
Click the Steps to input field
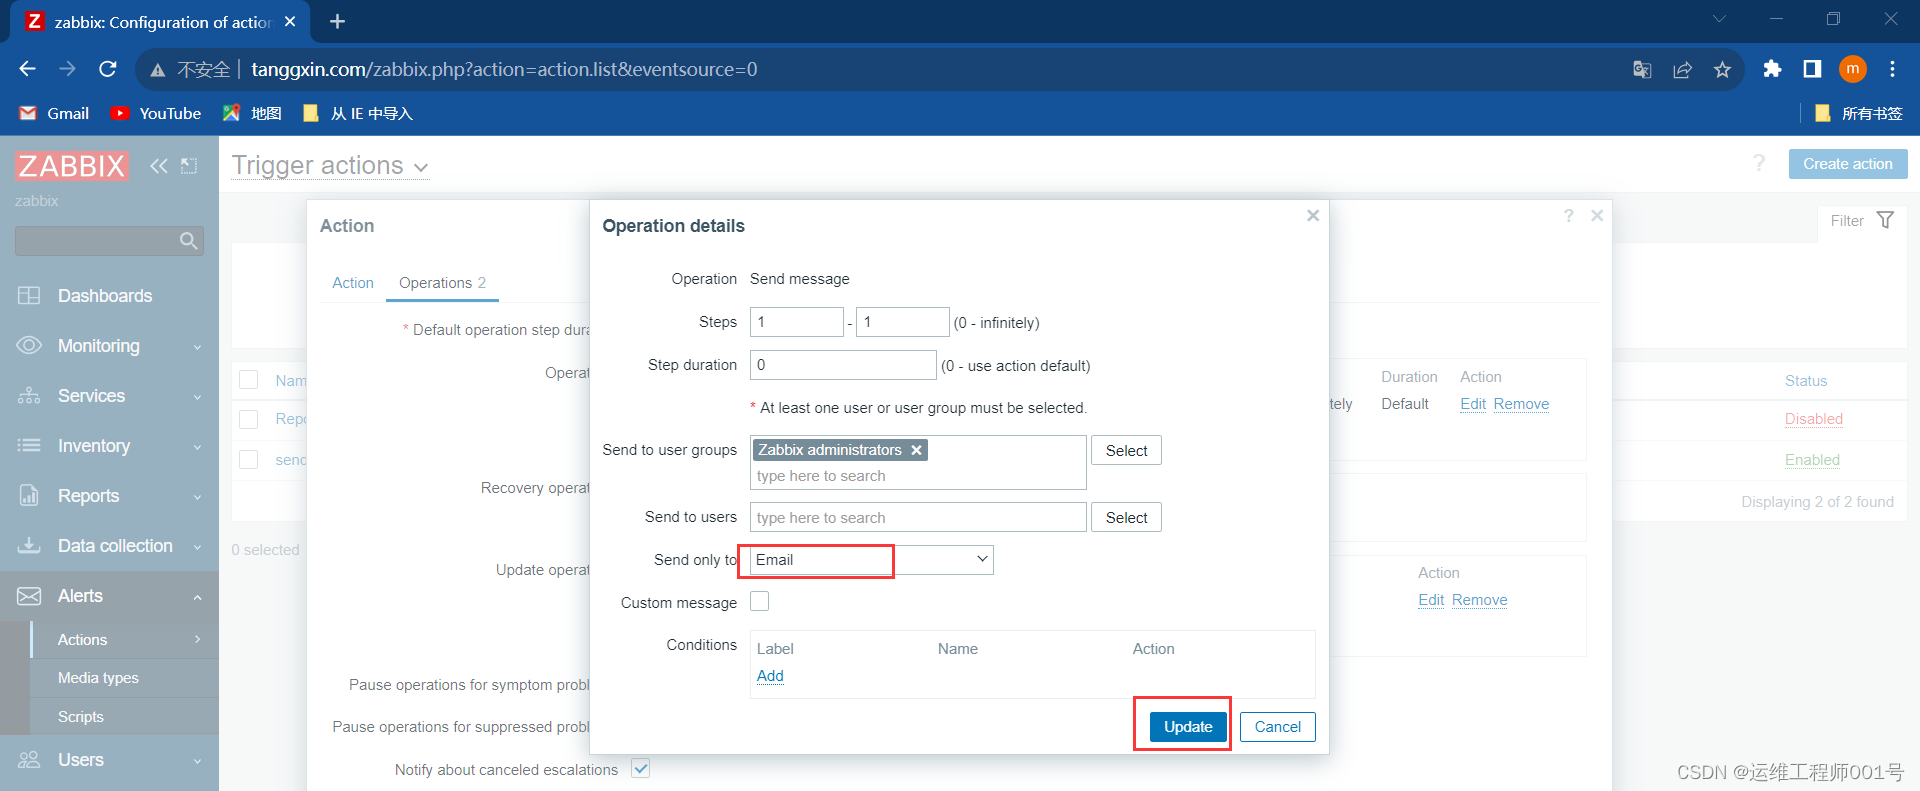point(902,322)
